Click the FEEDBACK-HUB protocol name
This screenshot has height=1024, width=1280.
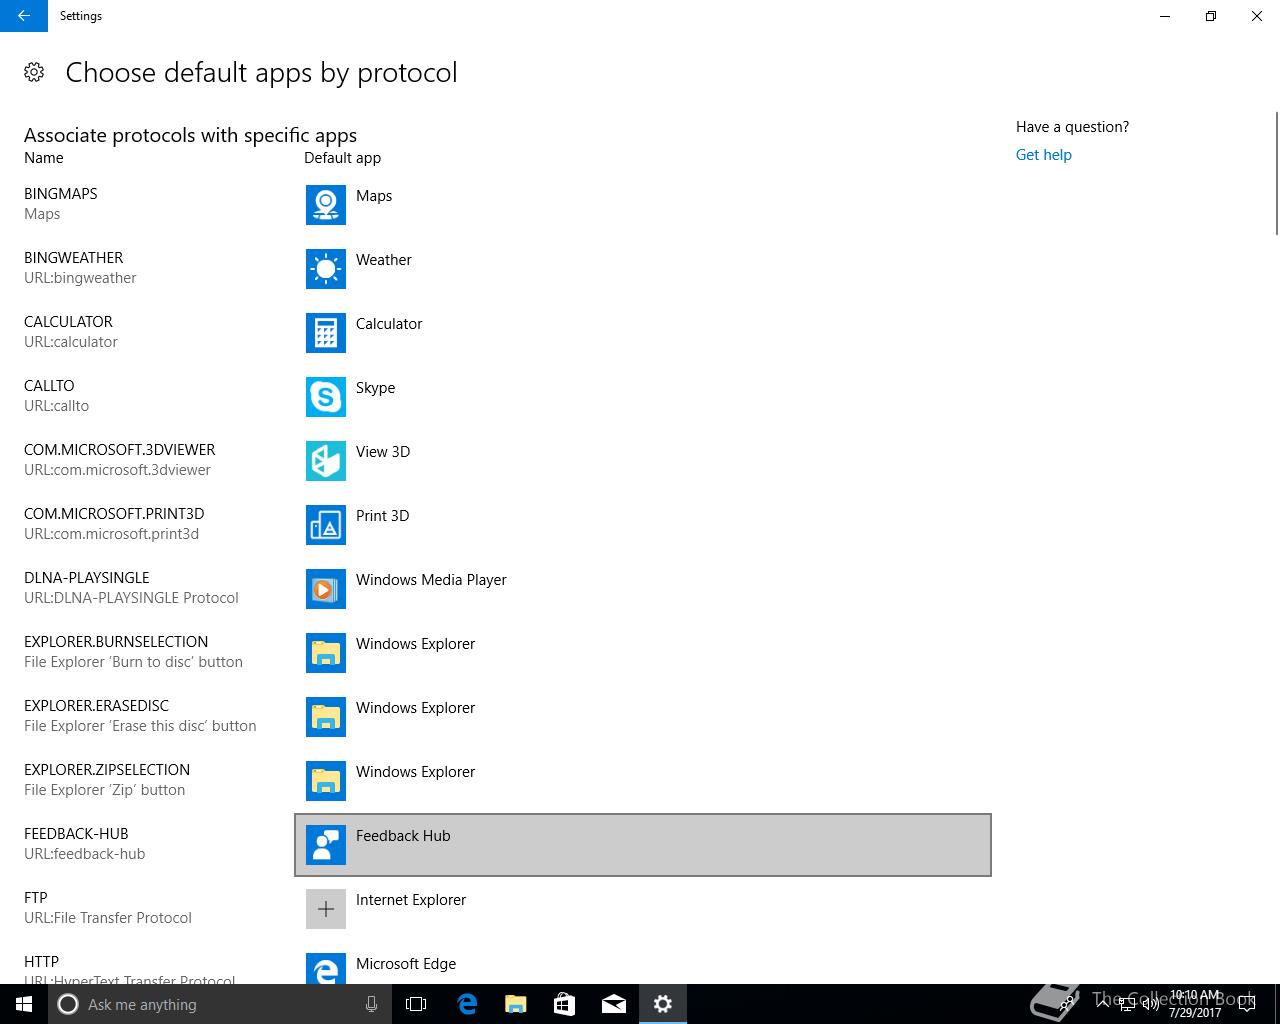[x=76, y=834]
